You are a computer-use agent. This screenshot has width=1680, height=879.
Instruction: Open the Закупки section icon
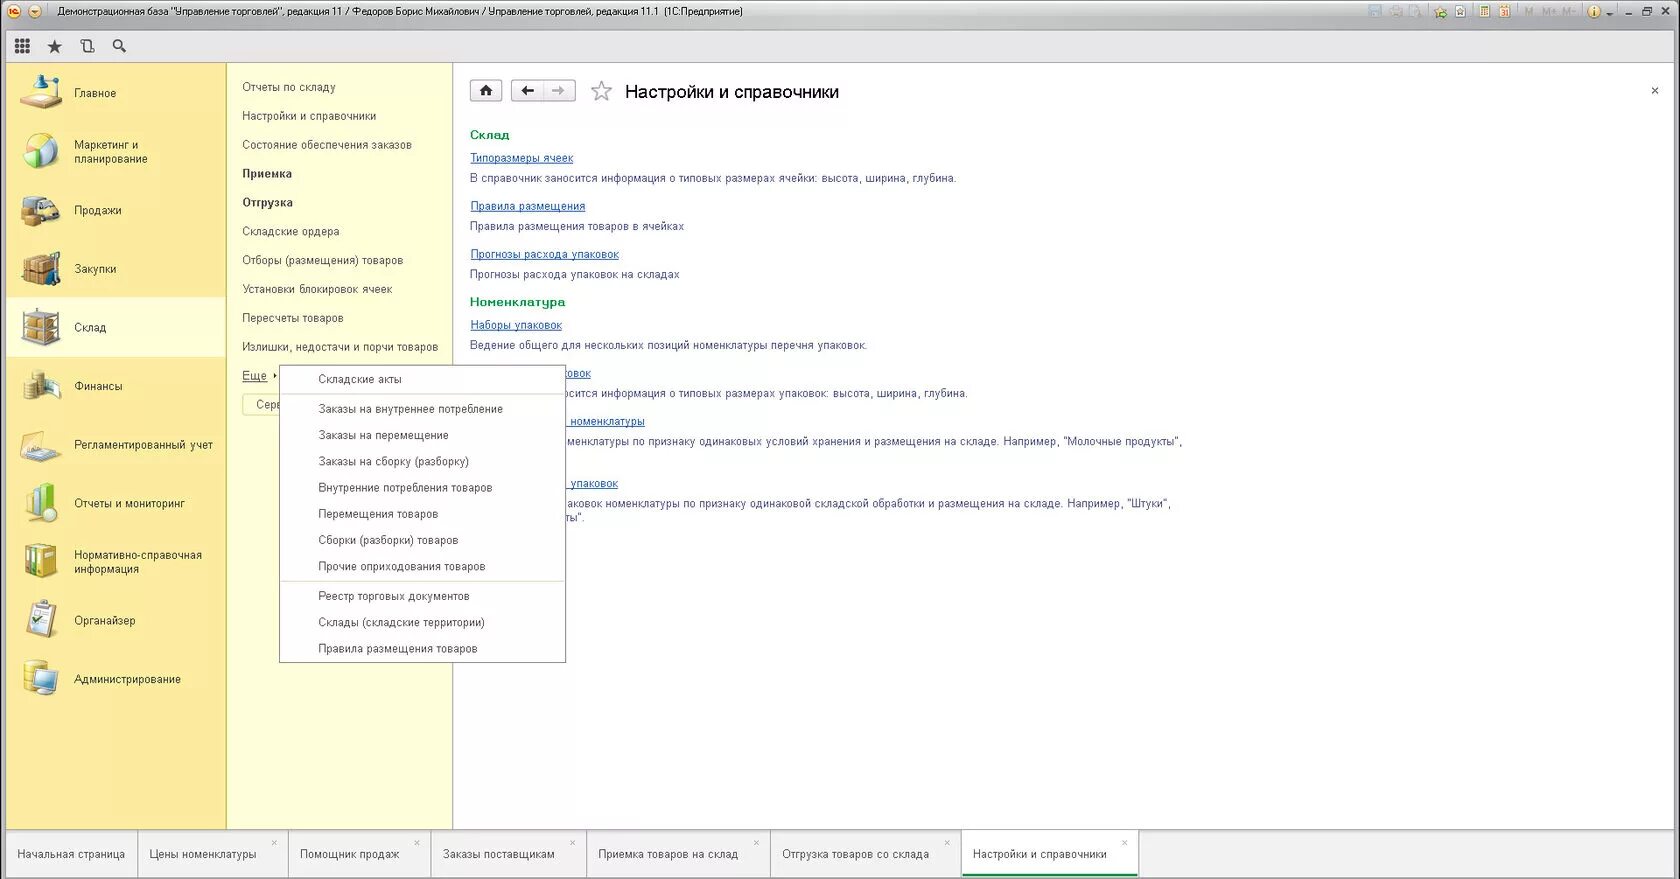click(41, 269)
